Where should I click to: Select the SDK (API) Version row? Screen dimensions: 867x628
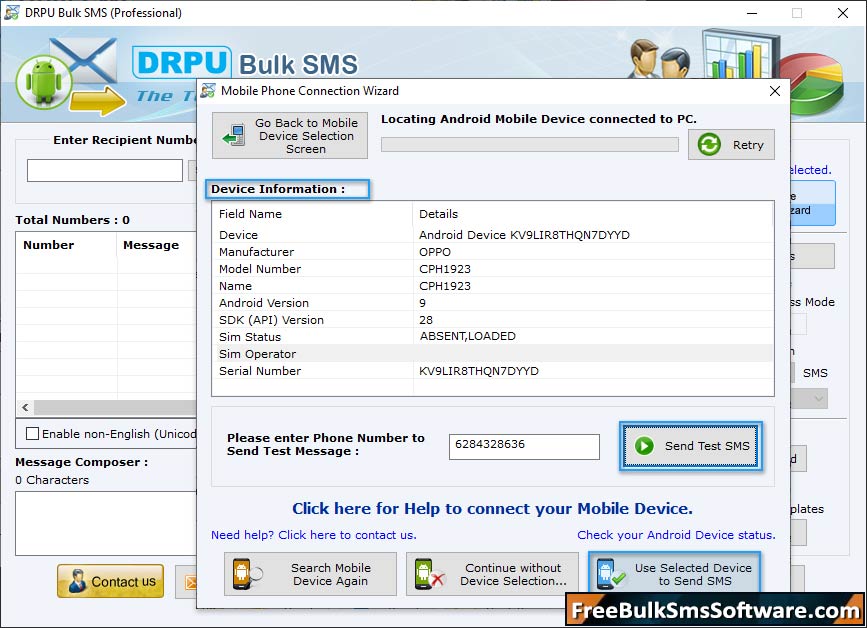click(x=492, y=320)
